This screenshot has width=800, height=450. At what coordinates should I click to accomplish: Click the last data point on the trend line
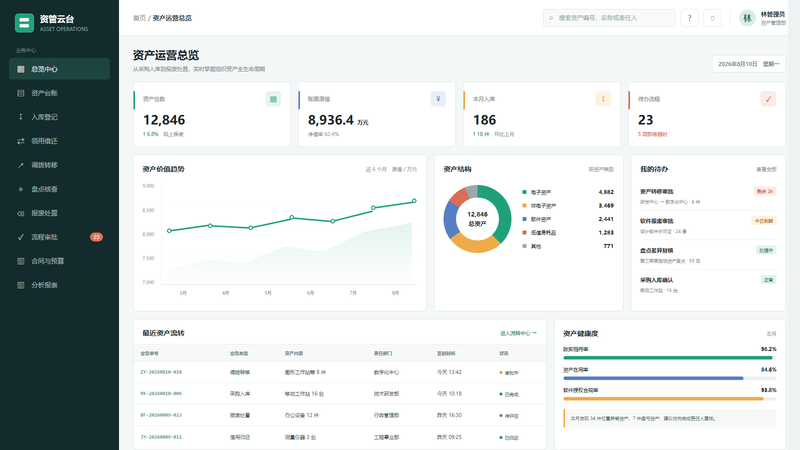click(414, 201)
